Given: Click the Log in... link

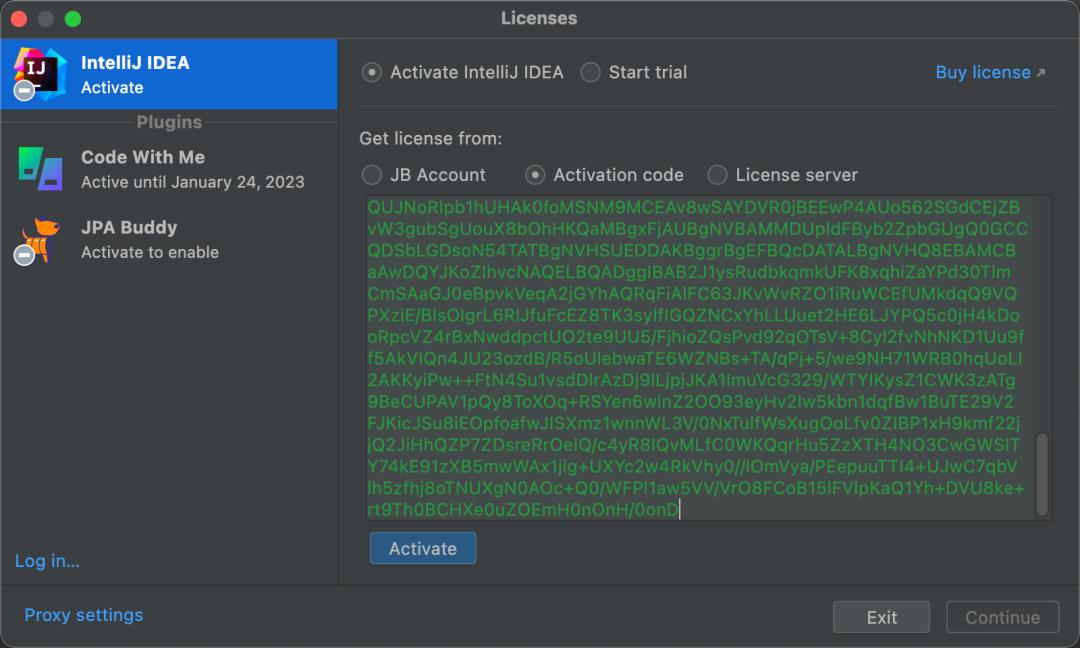Looking at the screenshot, I should click(47, 561).
